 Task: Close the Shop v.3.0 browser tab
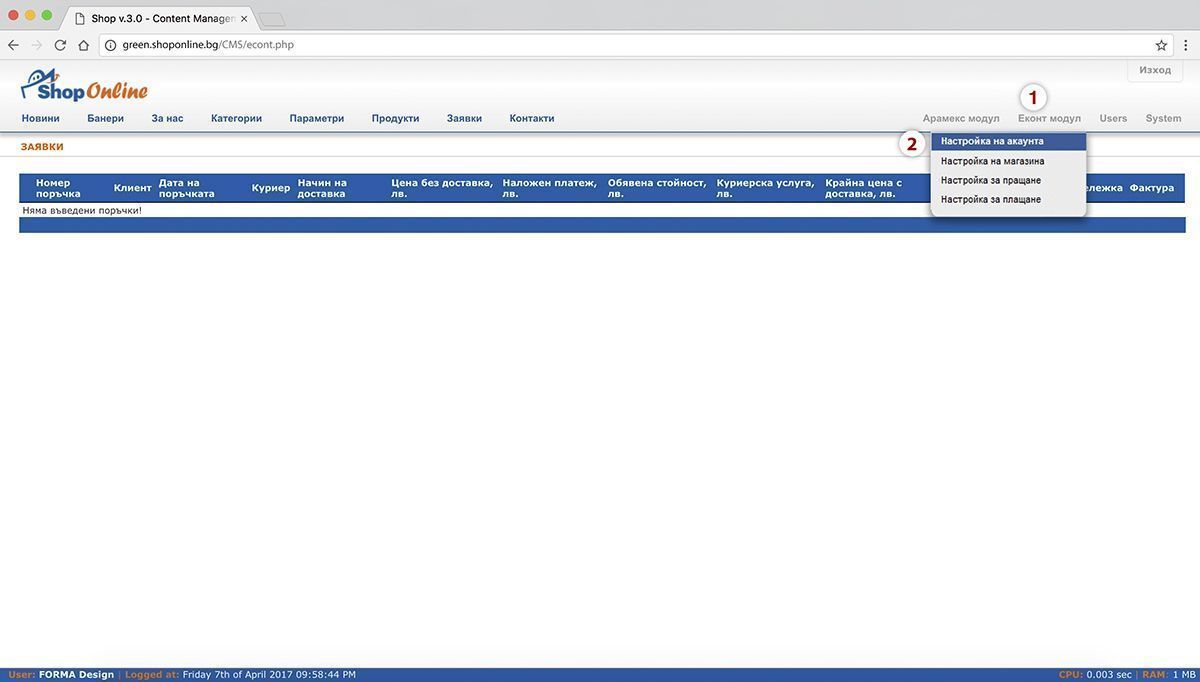click(244, 19)
